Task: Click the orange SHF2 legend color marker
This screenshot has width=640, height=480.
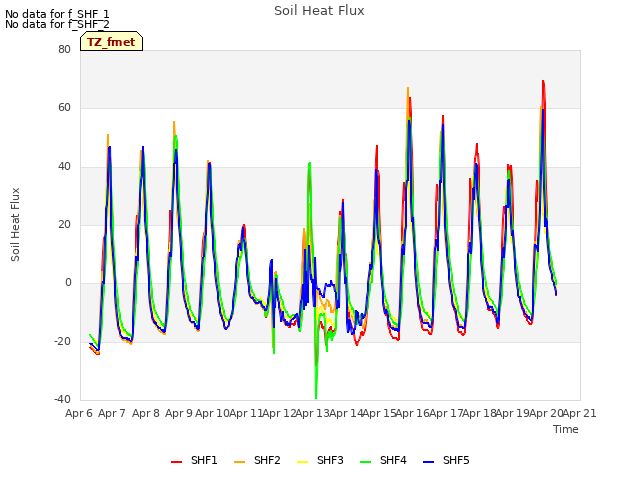Action: click(x=239, y=462)
